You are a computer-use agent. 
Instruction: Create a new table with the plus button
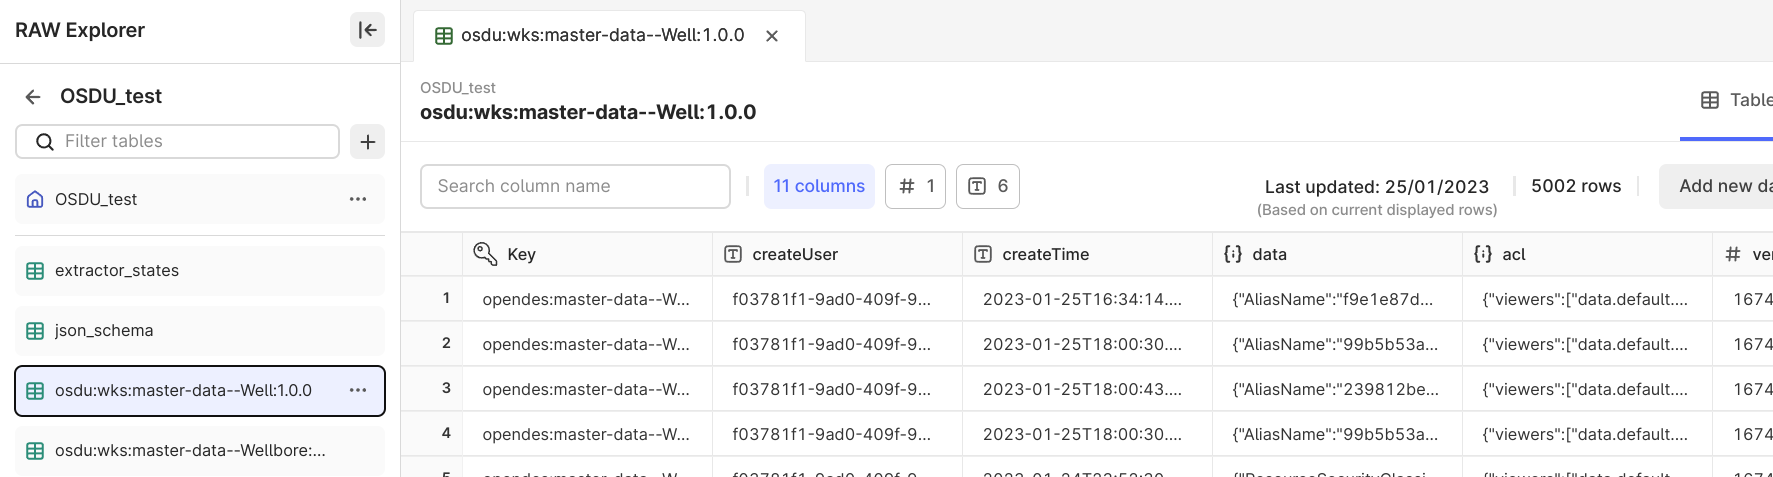click(x=367, y=142)
